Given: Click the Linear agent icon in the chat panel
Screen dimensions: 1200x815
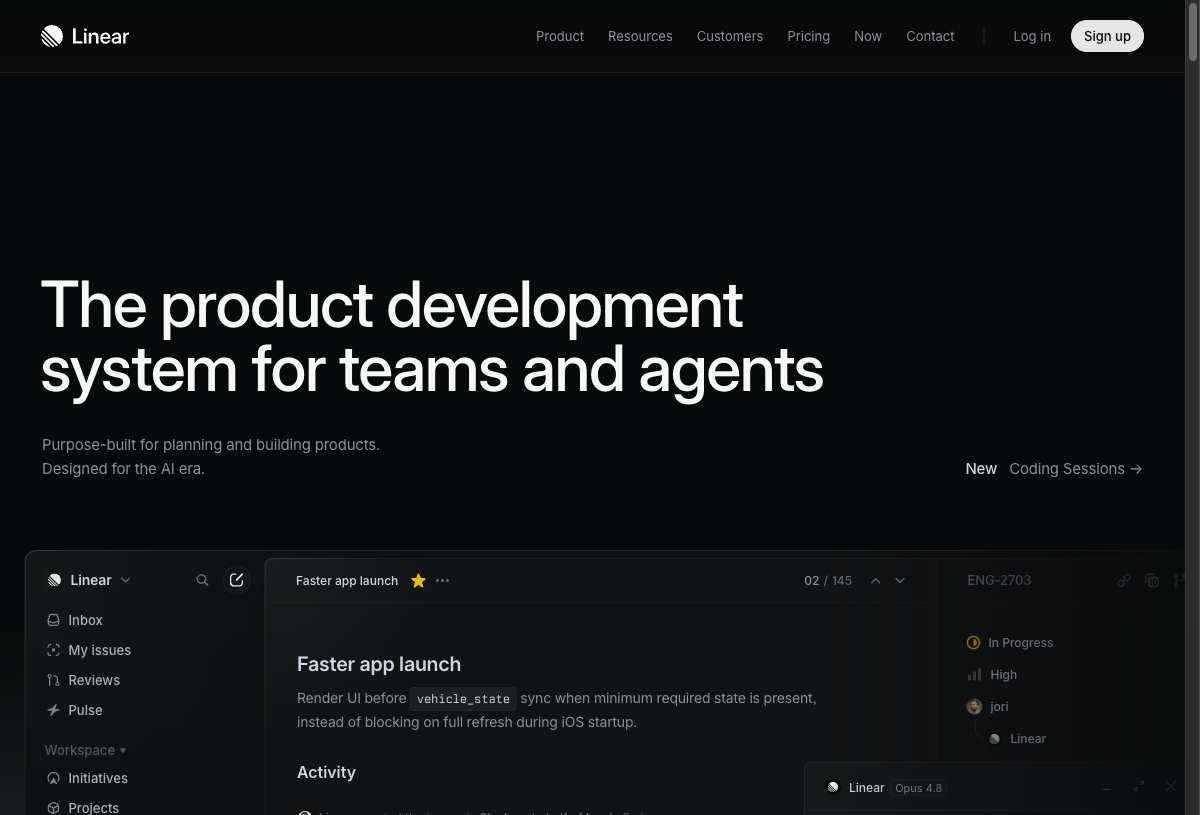Looking at the screenshot, I should (833, 788).
